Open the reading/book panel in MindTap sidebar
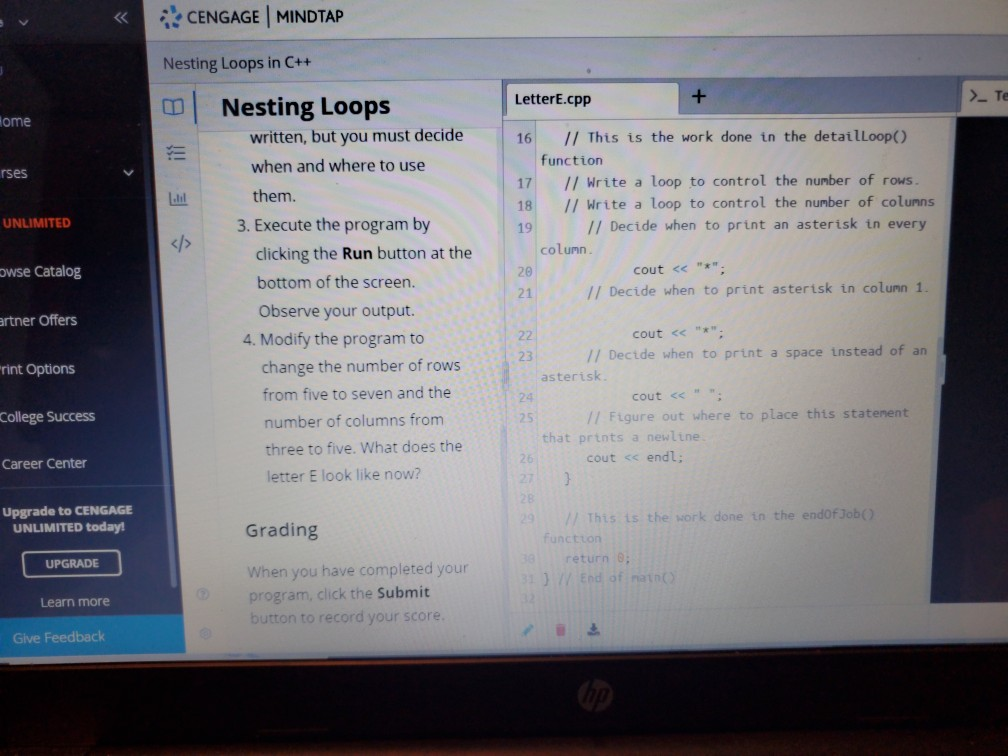 pos(175,107)
